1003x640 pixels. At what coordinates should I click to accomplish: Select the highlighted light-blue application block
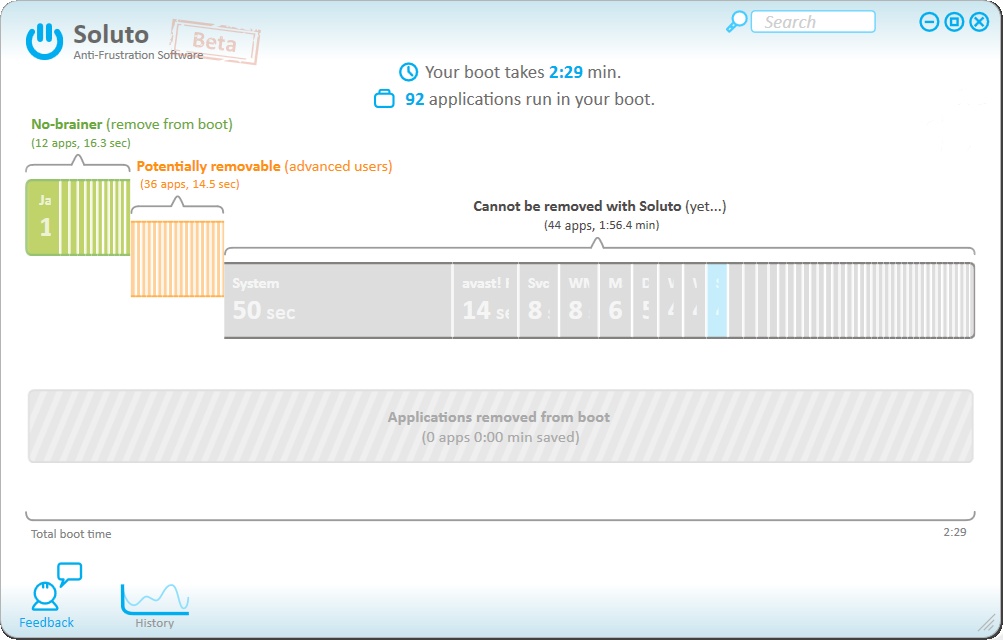click(x=716, y=300)
